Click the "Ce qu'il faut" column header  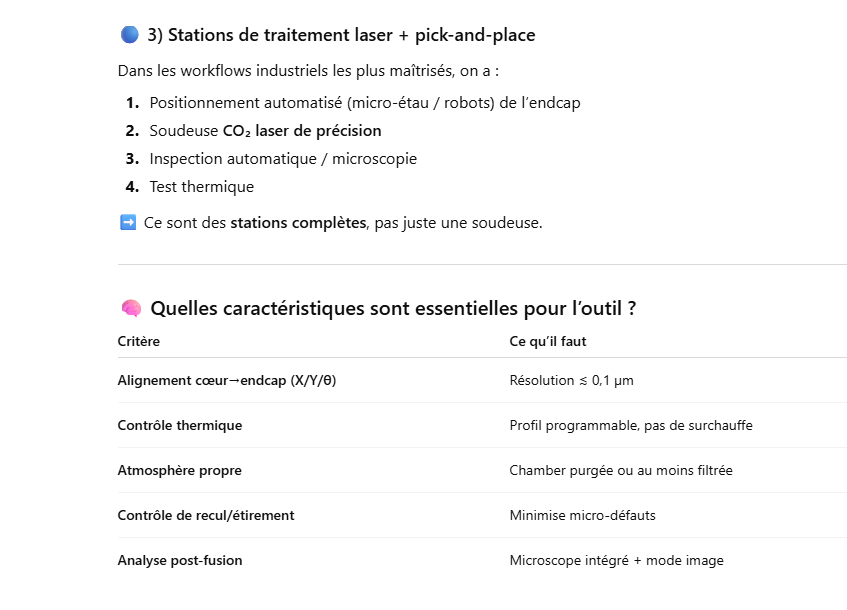pos(548,341)
